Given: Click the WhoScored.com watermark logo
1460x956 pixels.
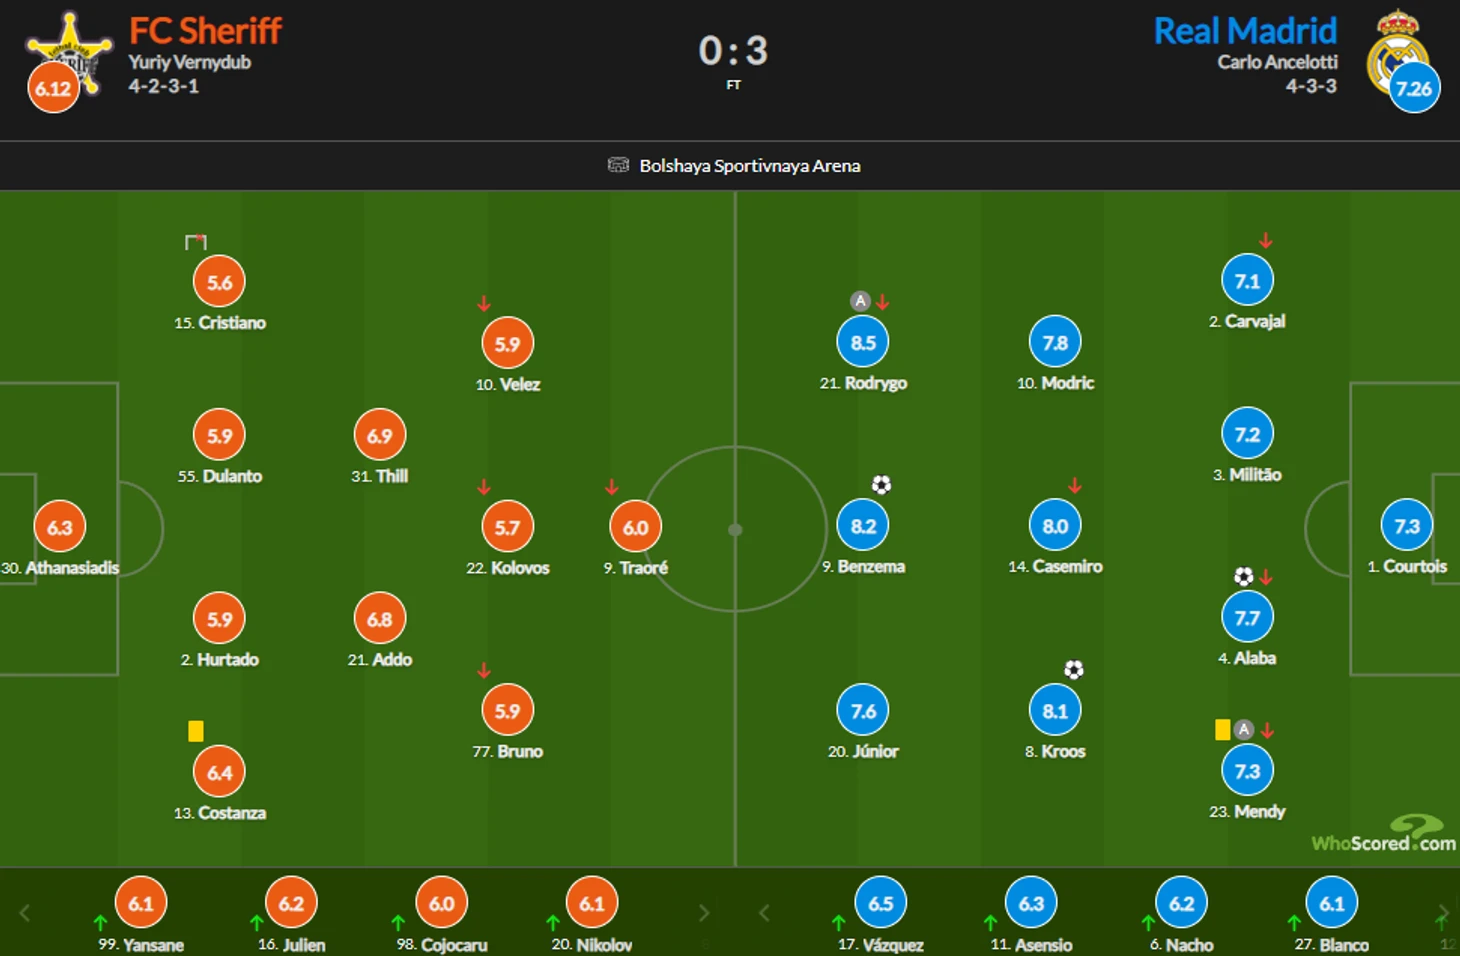Looking at the screenshot, I should point(1383,834).
